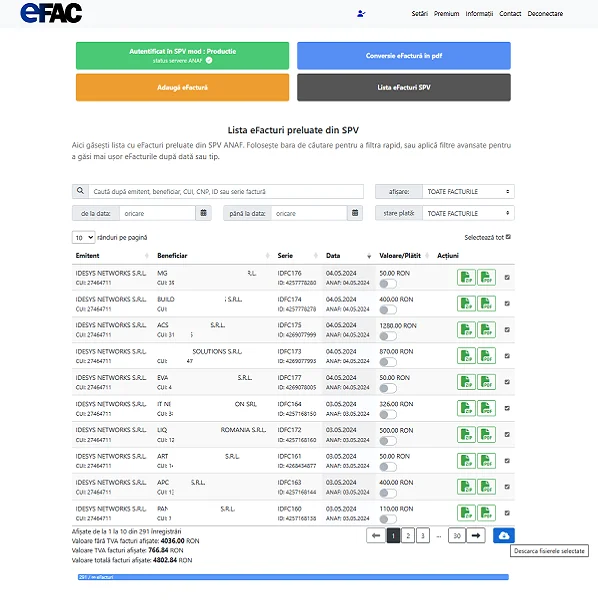Download ZIP for invoice IDFC172
This screenshot has height=612, width=598.
coord(466,434)
